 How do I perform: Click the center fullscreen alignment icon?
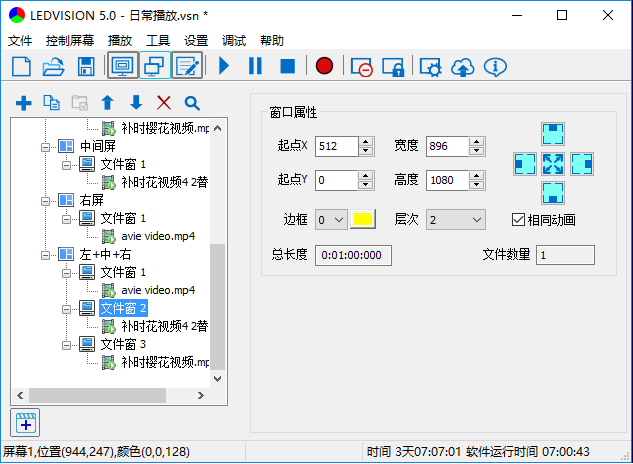coord(554,163)
